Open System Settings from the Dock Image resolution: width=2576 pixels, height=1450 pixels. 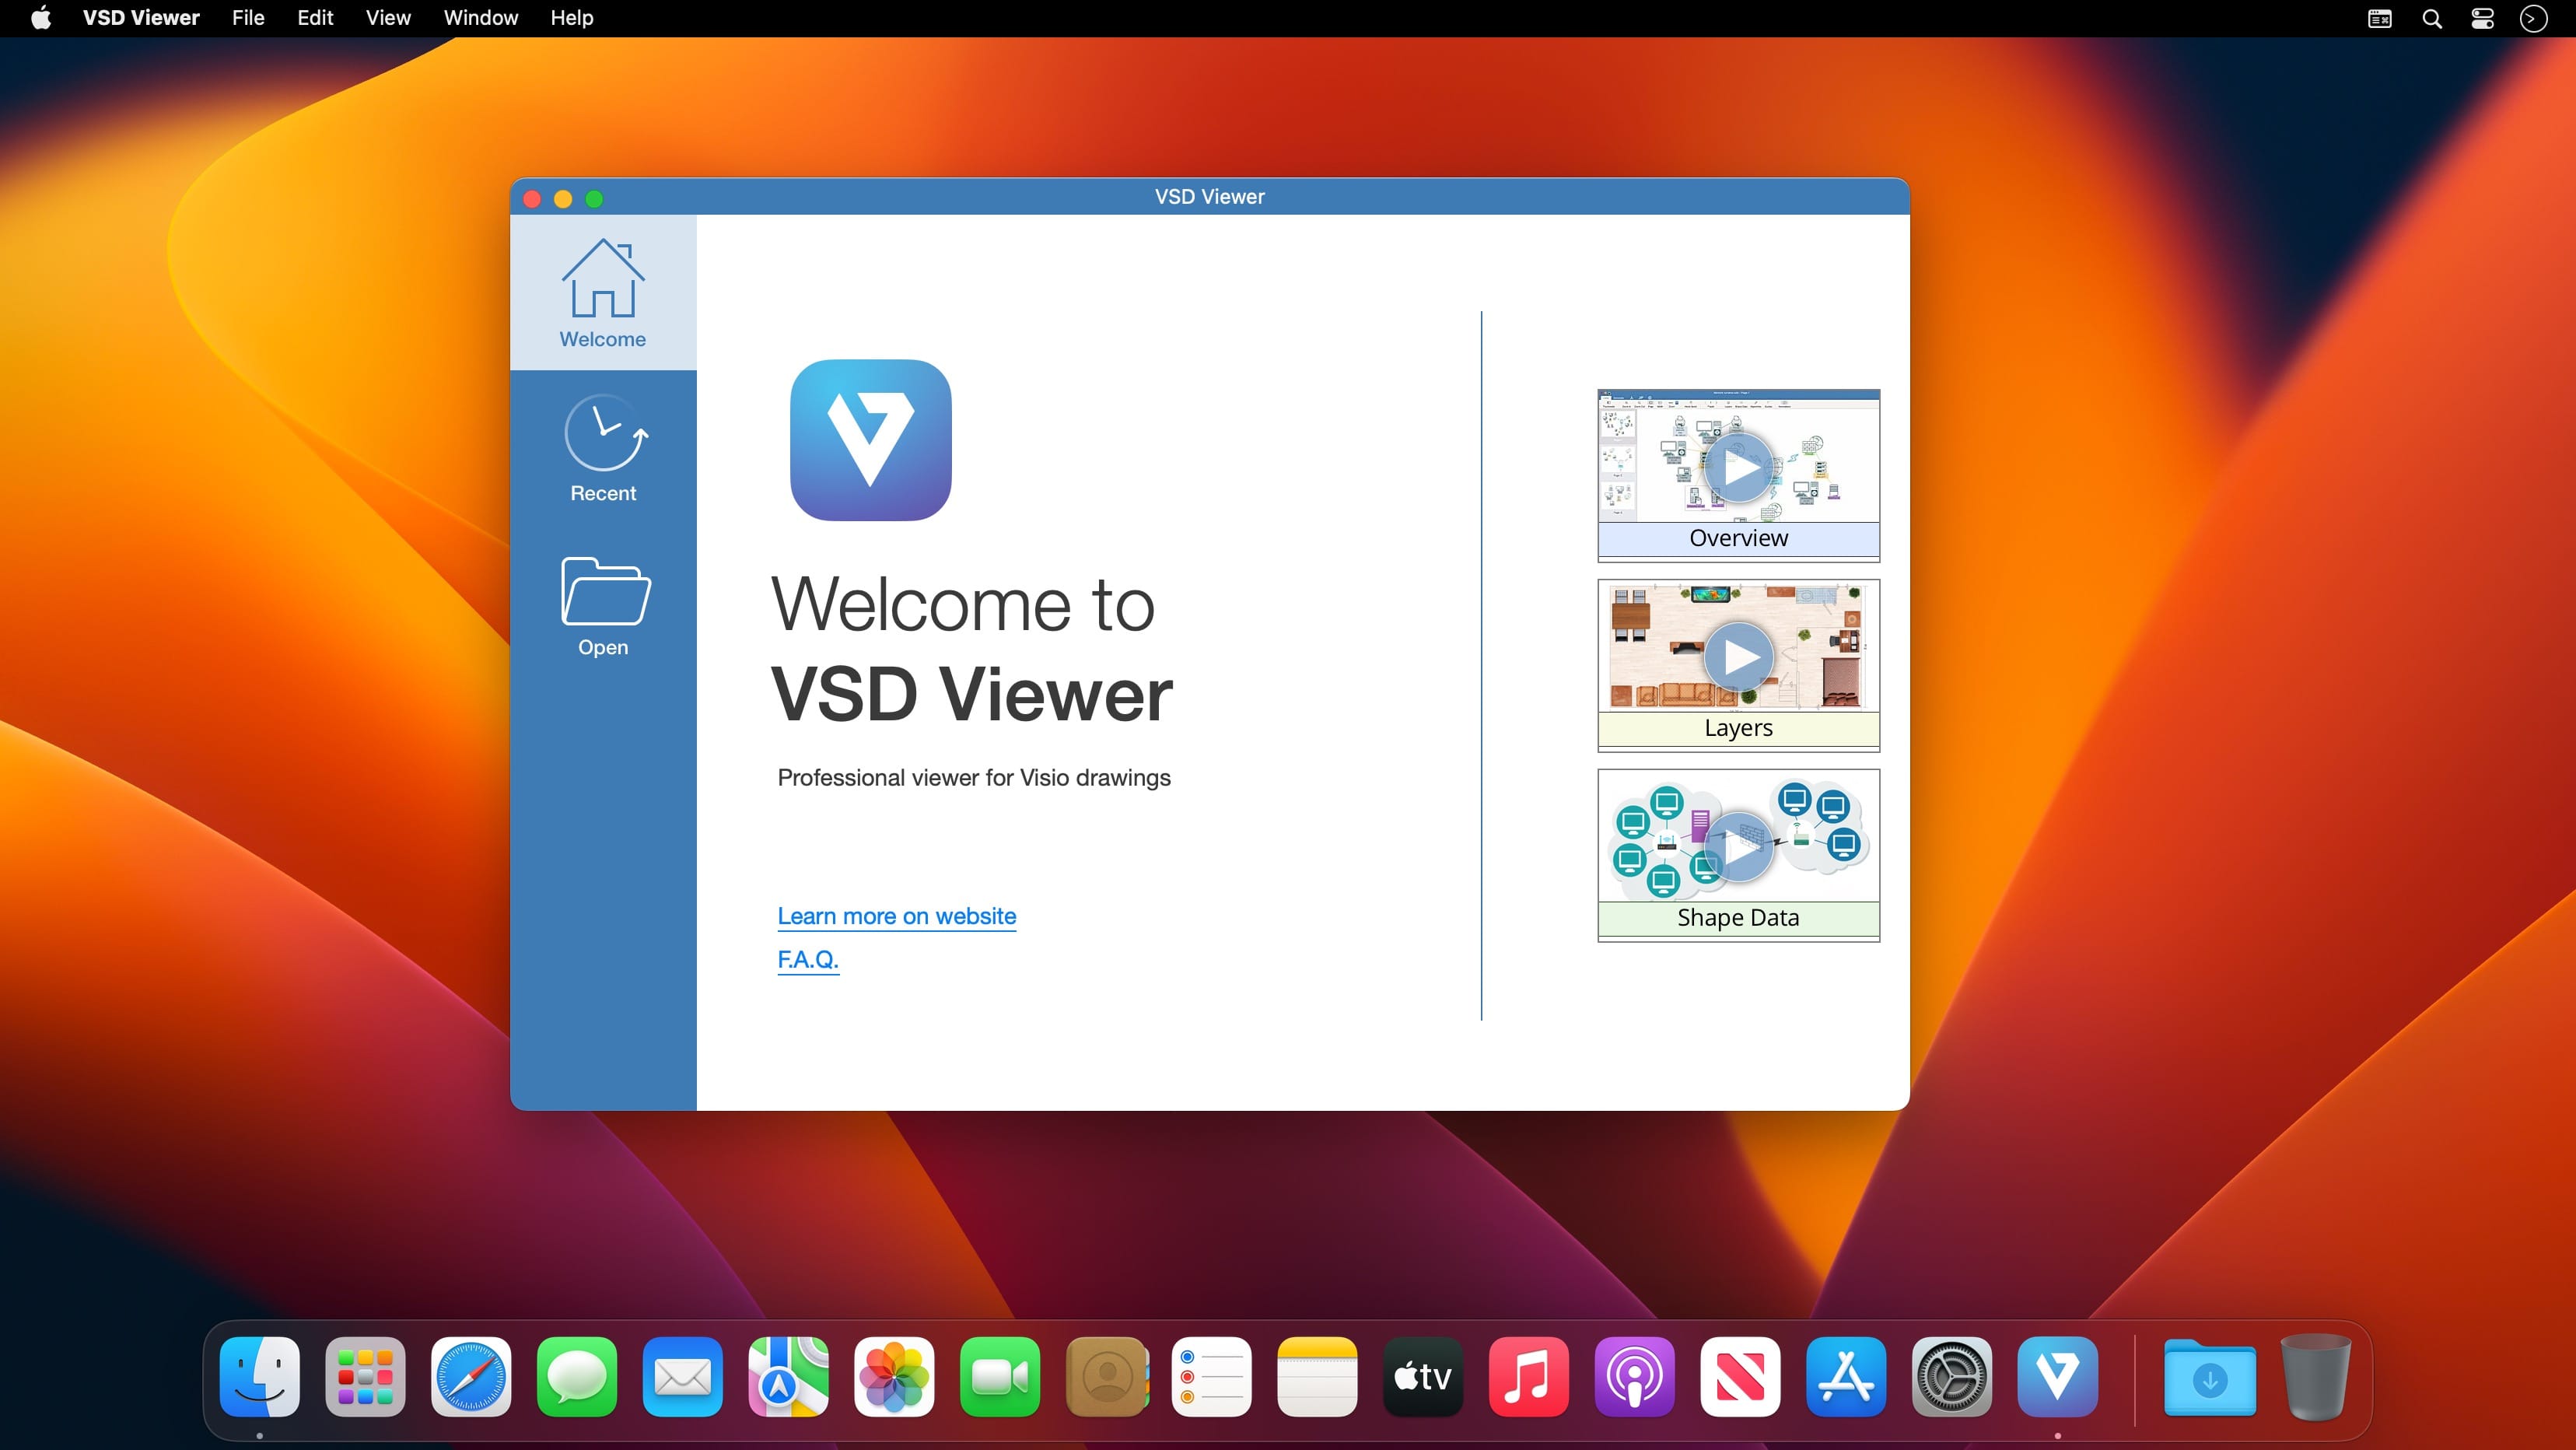click(x=1952, y=1377)
